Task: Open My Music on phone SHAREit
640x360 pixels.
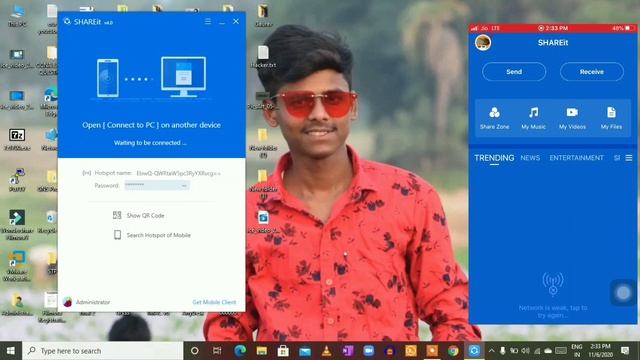Action: (533, 118)
